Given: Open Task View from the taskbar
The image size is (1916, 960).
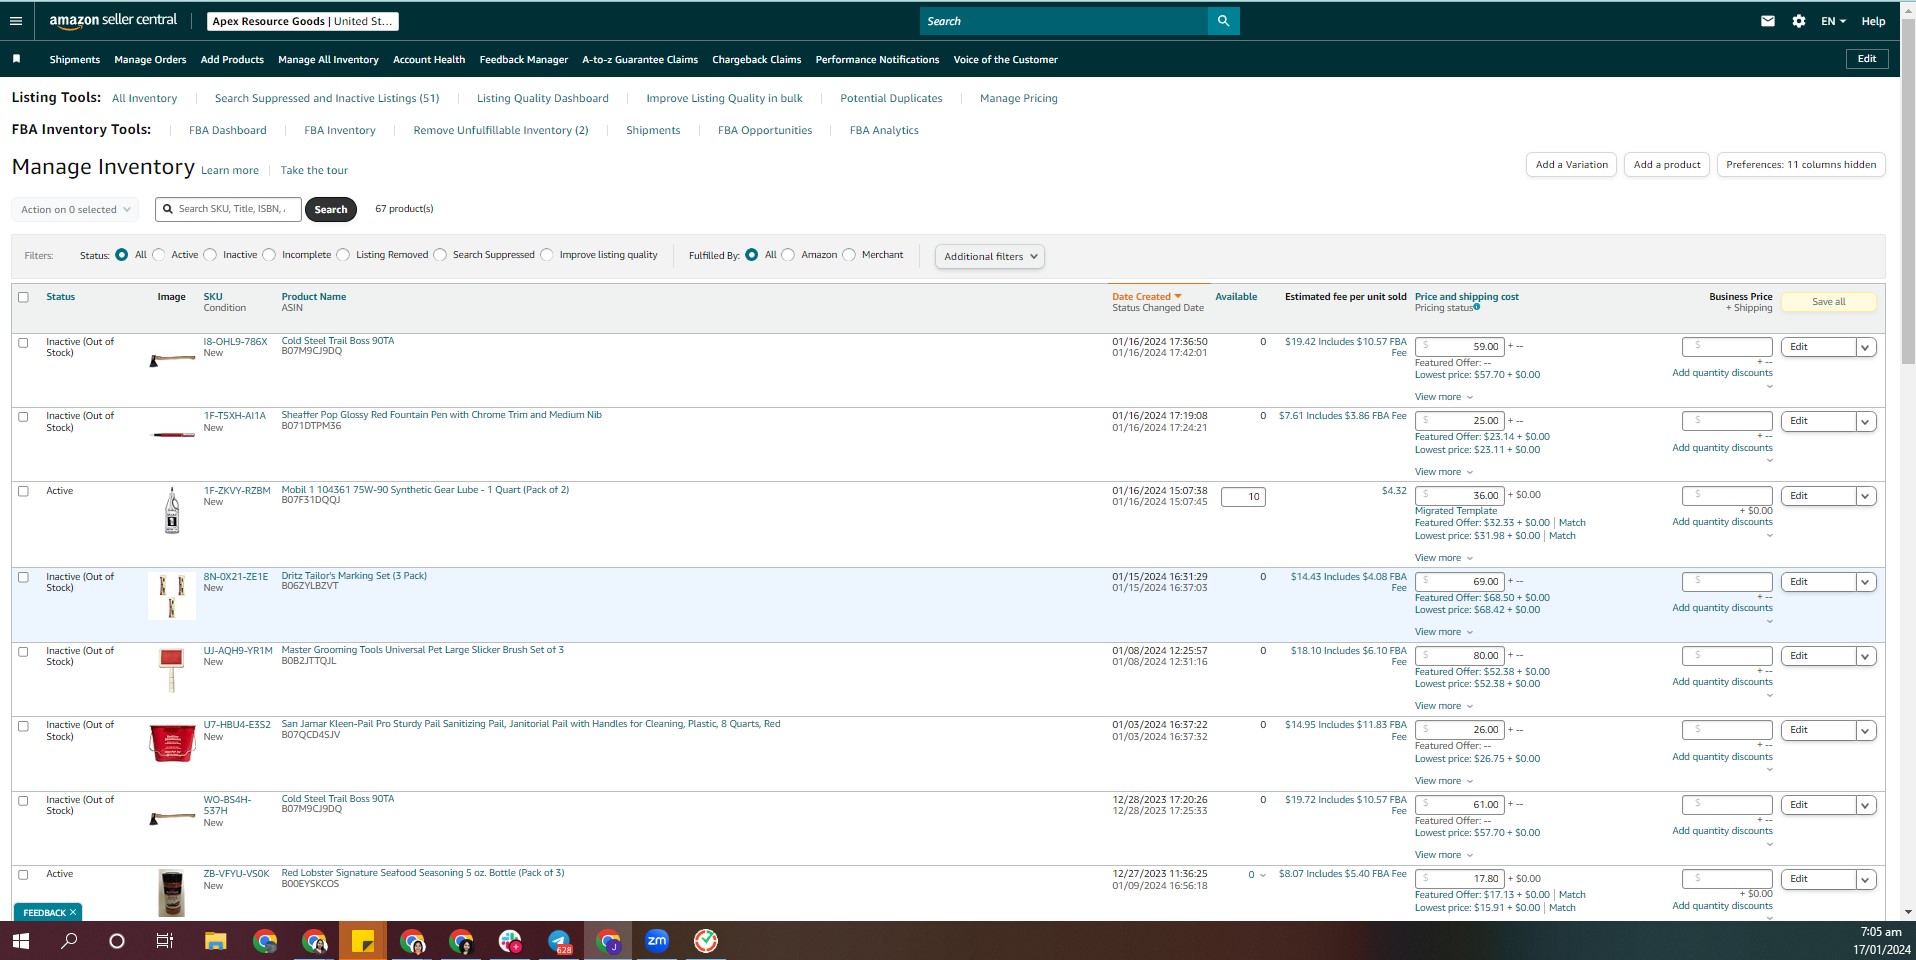Looking at the screenshot, I should click(165, 941).
